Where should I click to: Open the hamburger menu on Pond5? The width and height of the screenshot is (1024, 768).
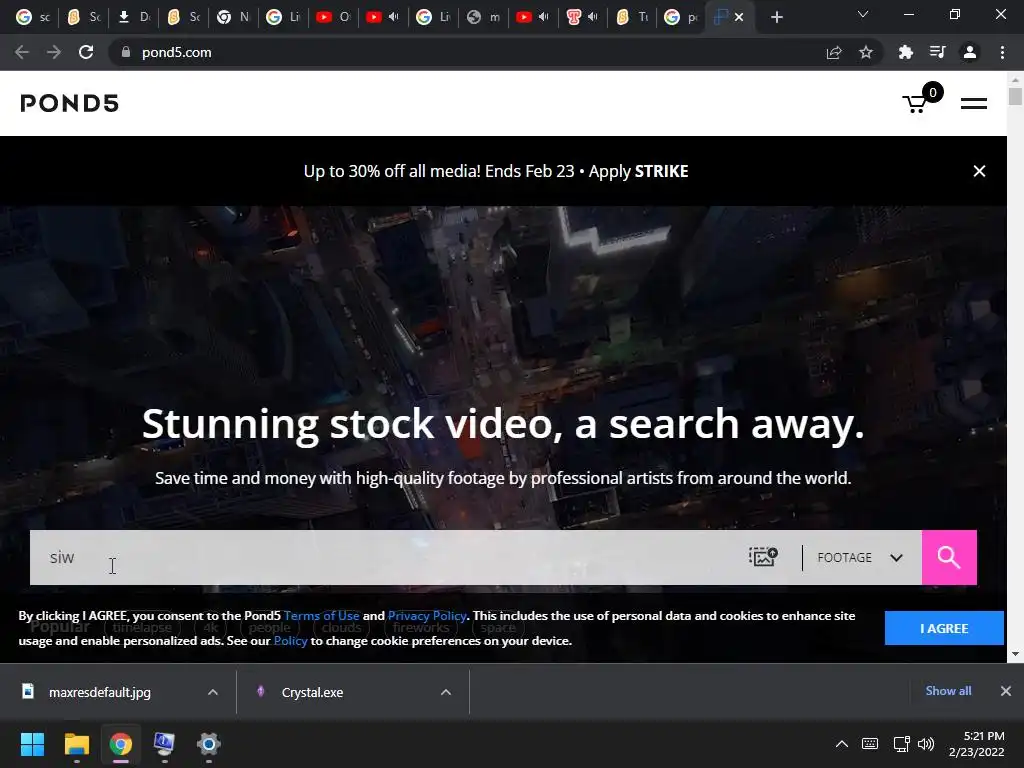(x=973, y=103)
